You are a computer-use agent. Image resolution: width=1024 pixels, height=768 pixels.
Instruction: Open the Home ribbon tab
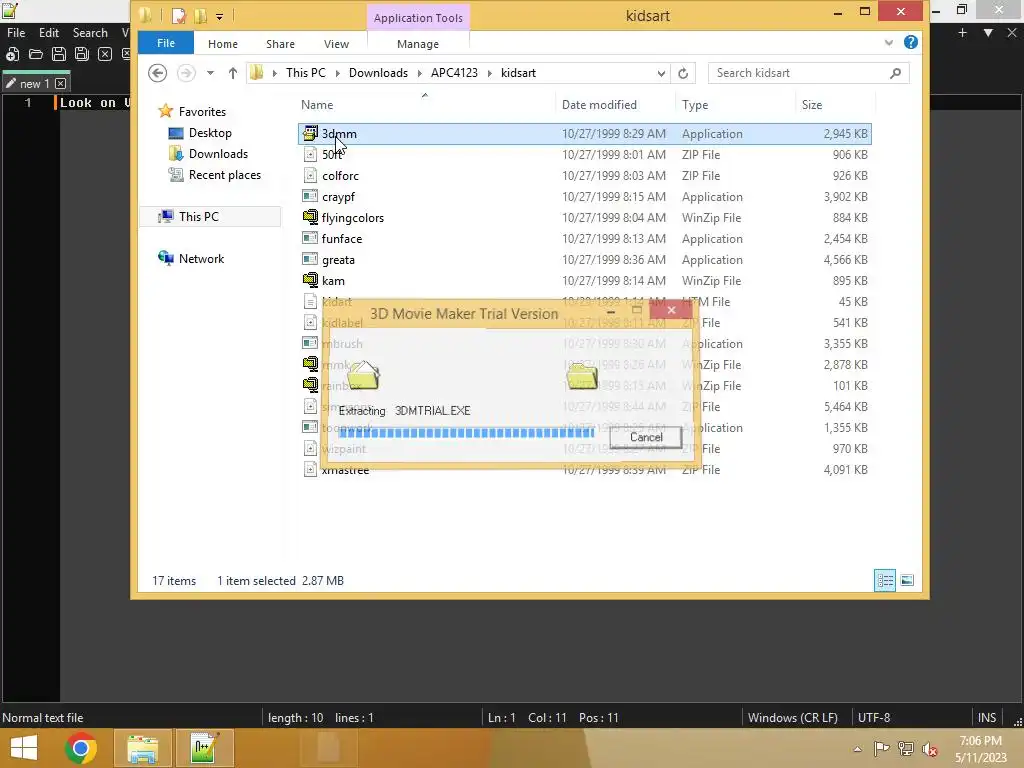[223, 44]
